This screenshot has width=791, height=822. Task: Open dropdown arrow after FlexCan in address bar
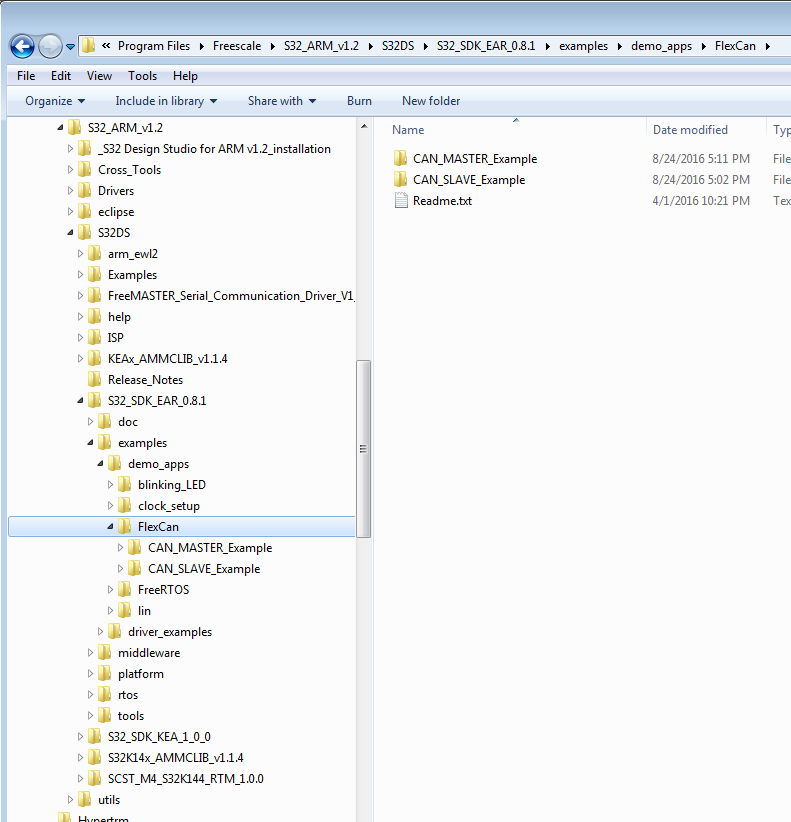pyautogui.click(x=767, y=46)
